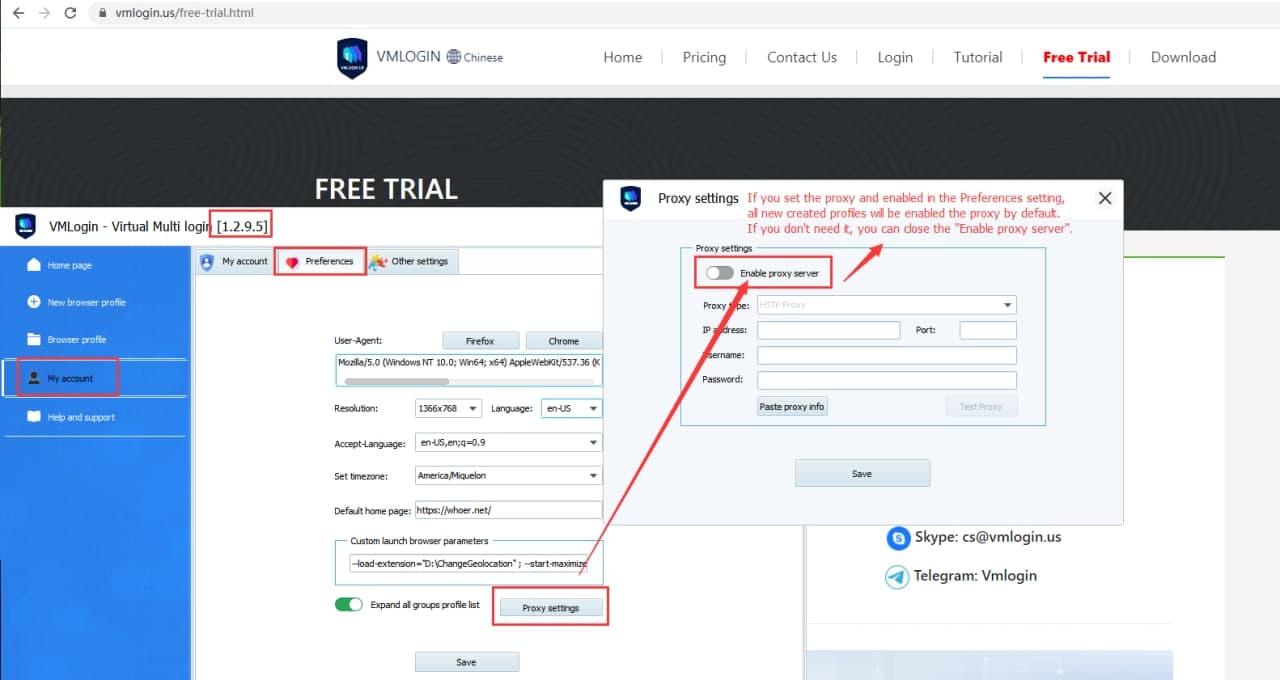Click the Home page house icon
Screen dimensions: 1280x680
click(34, 265)
